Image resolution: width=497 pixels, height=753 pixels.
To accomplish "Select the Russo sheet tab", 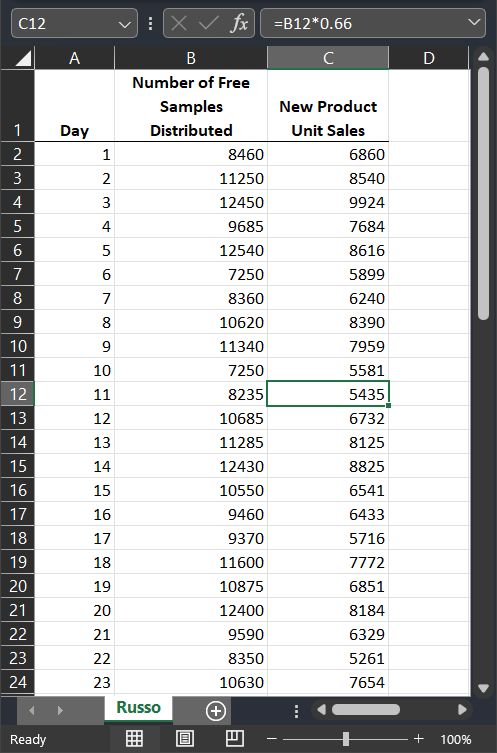I will point(138,708).
